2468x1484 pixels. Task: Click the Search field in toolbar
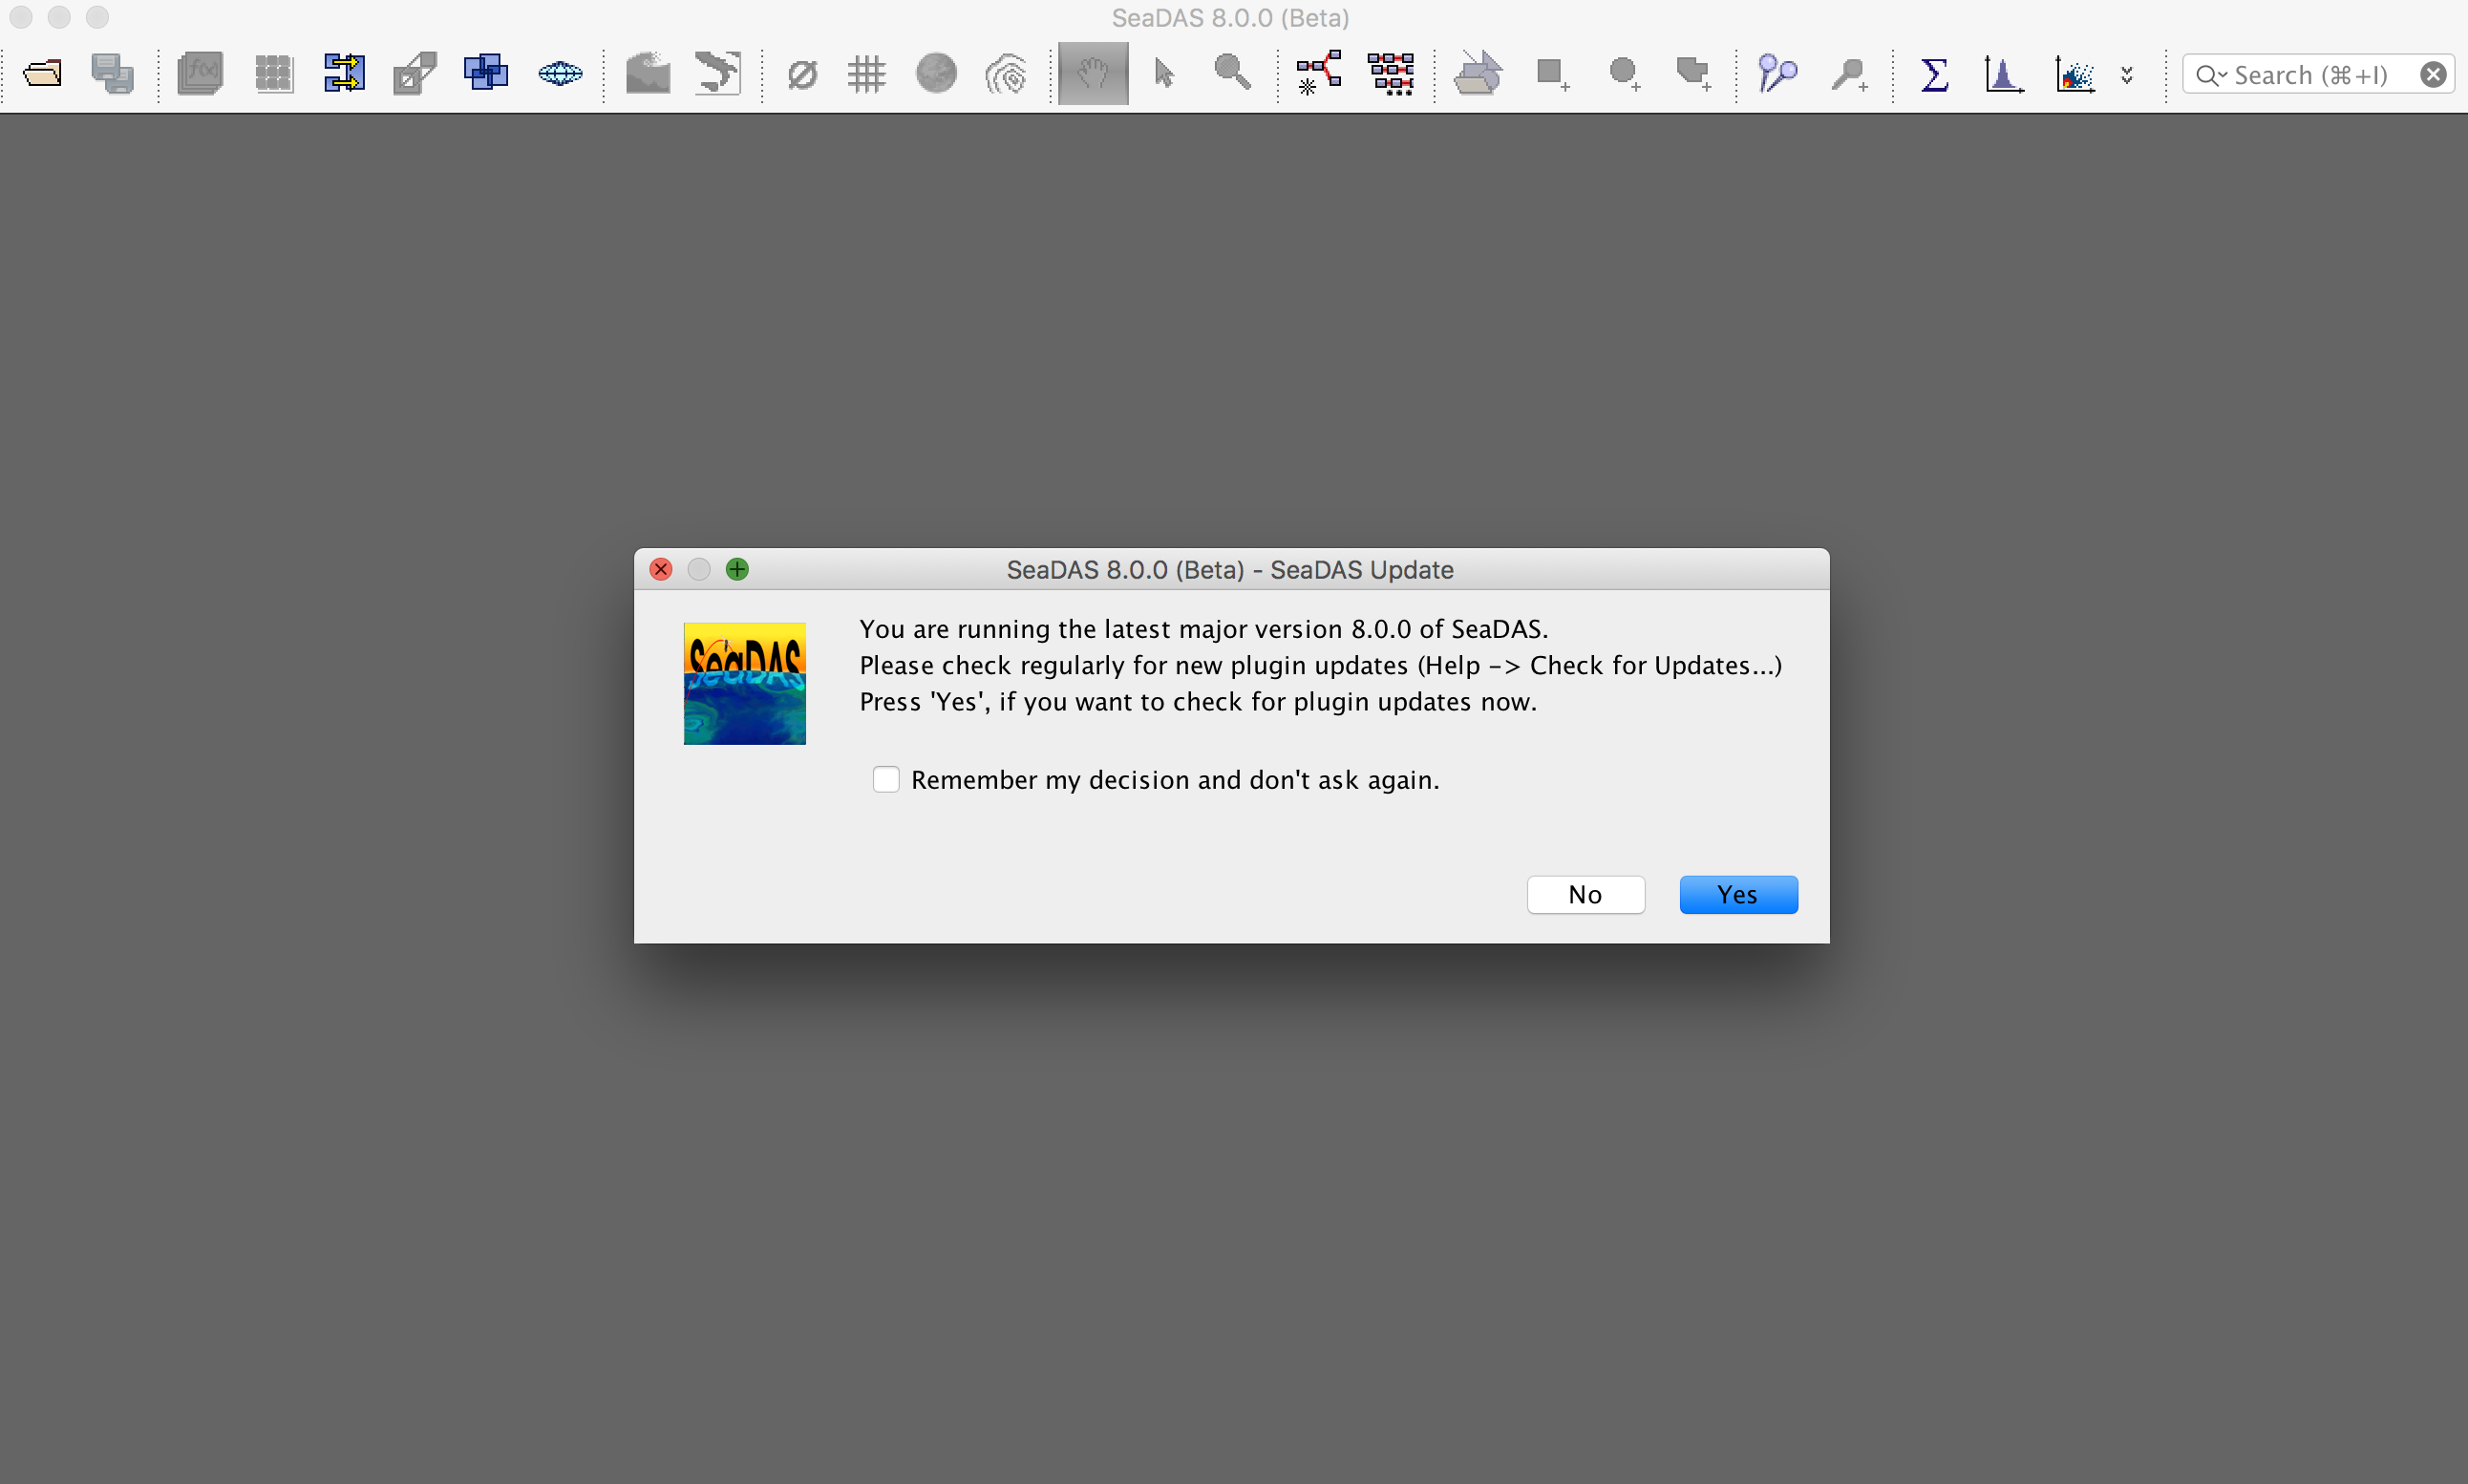(2318, 75)
